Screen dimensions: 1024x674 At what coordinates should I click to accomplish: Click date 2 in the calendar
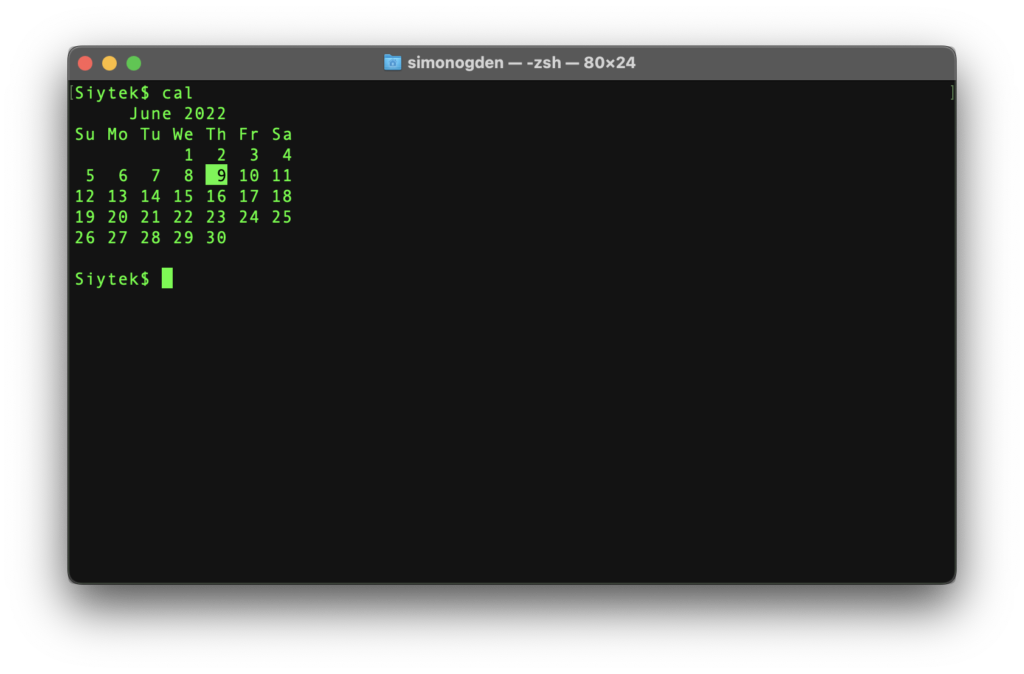221,155
